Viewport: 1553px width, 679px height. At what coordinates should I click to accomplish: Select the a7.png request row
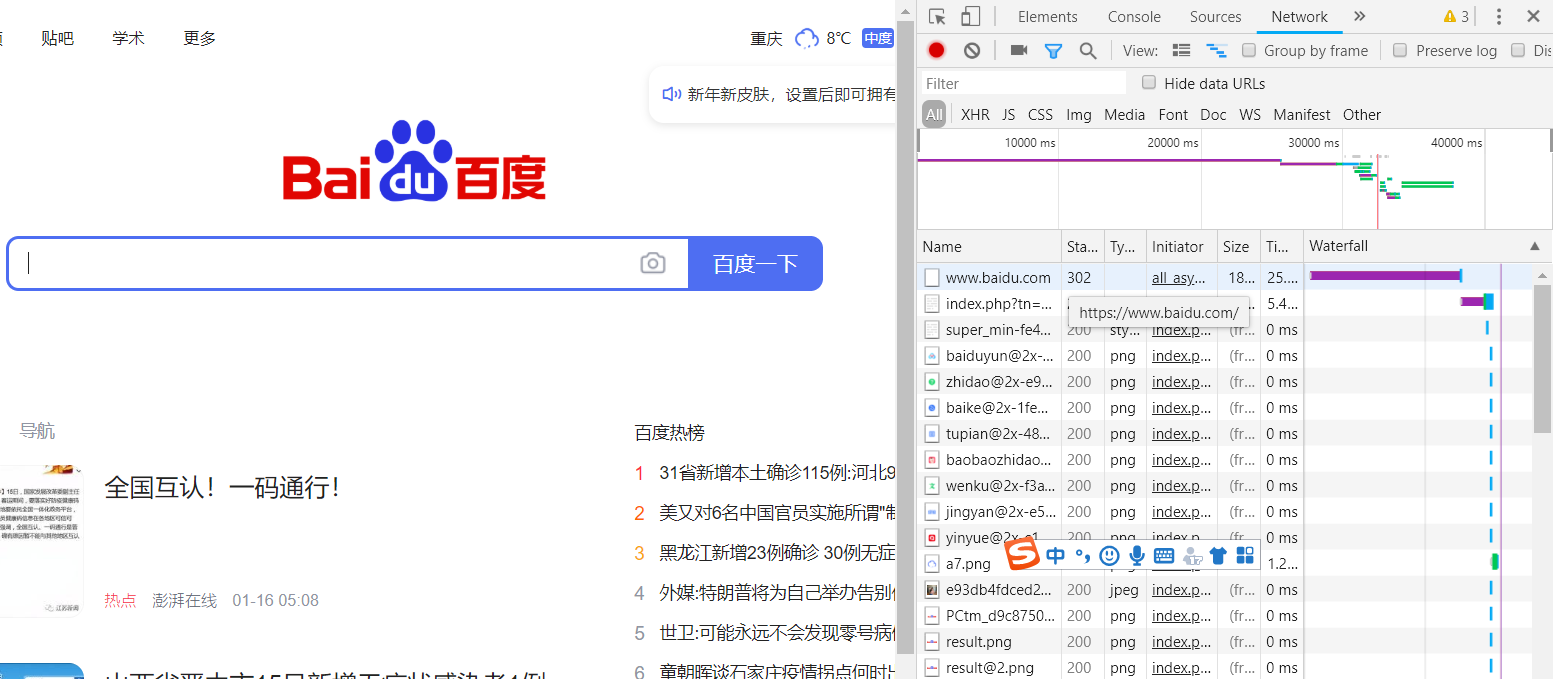coord(1225,563)
